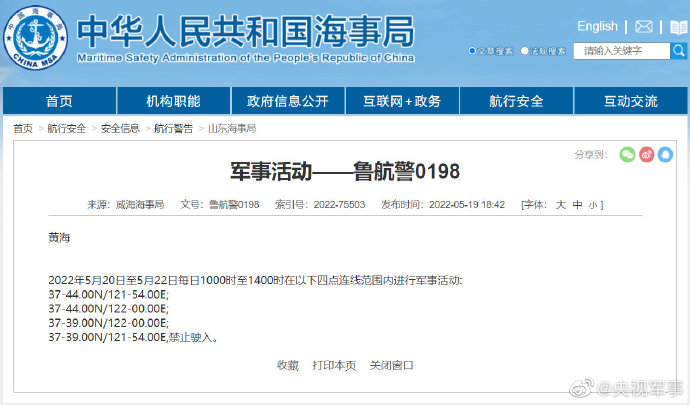Click the 打印本页 print link
Viewport: 690px width, 405px height.
click(334, 365)
